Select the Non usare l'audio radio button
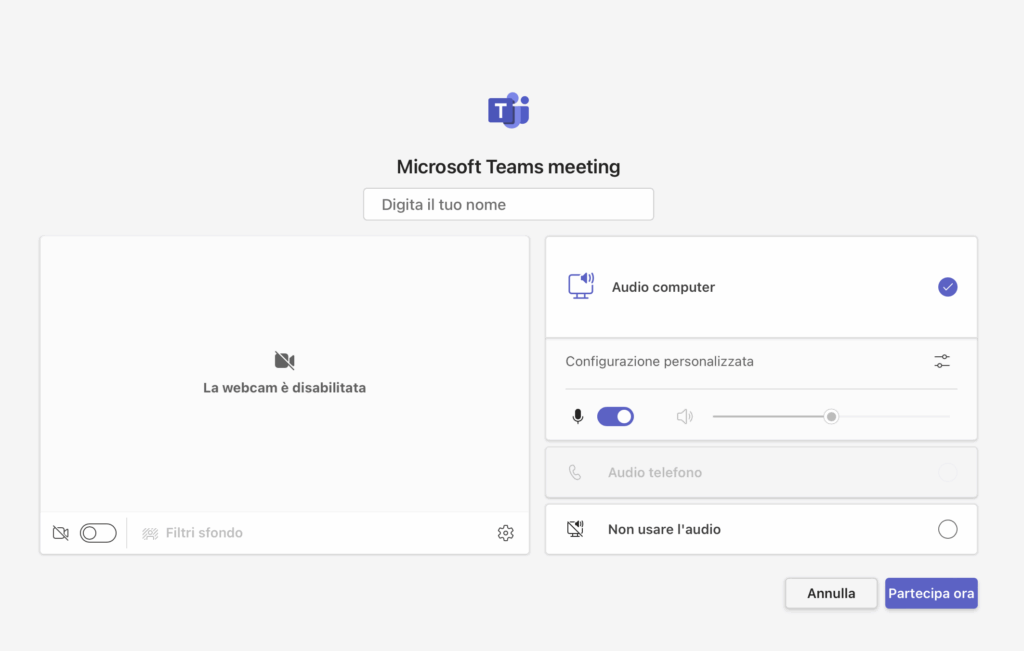Viewport: 1024px width, 651px height. point(948,529)
